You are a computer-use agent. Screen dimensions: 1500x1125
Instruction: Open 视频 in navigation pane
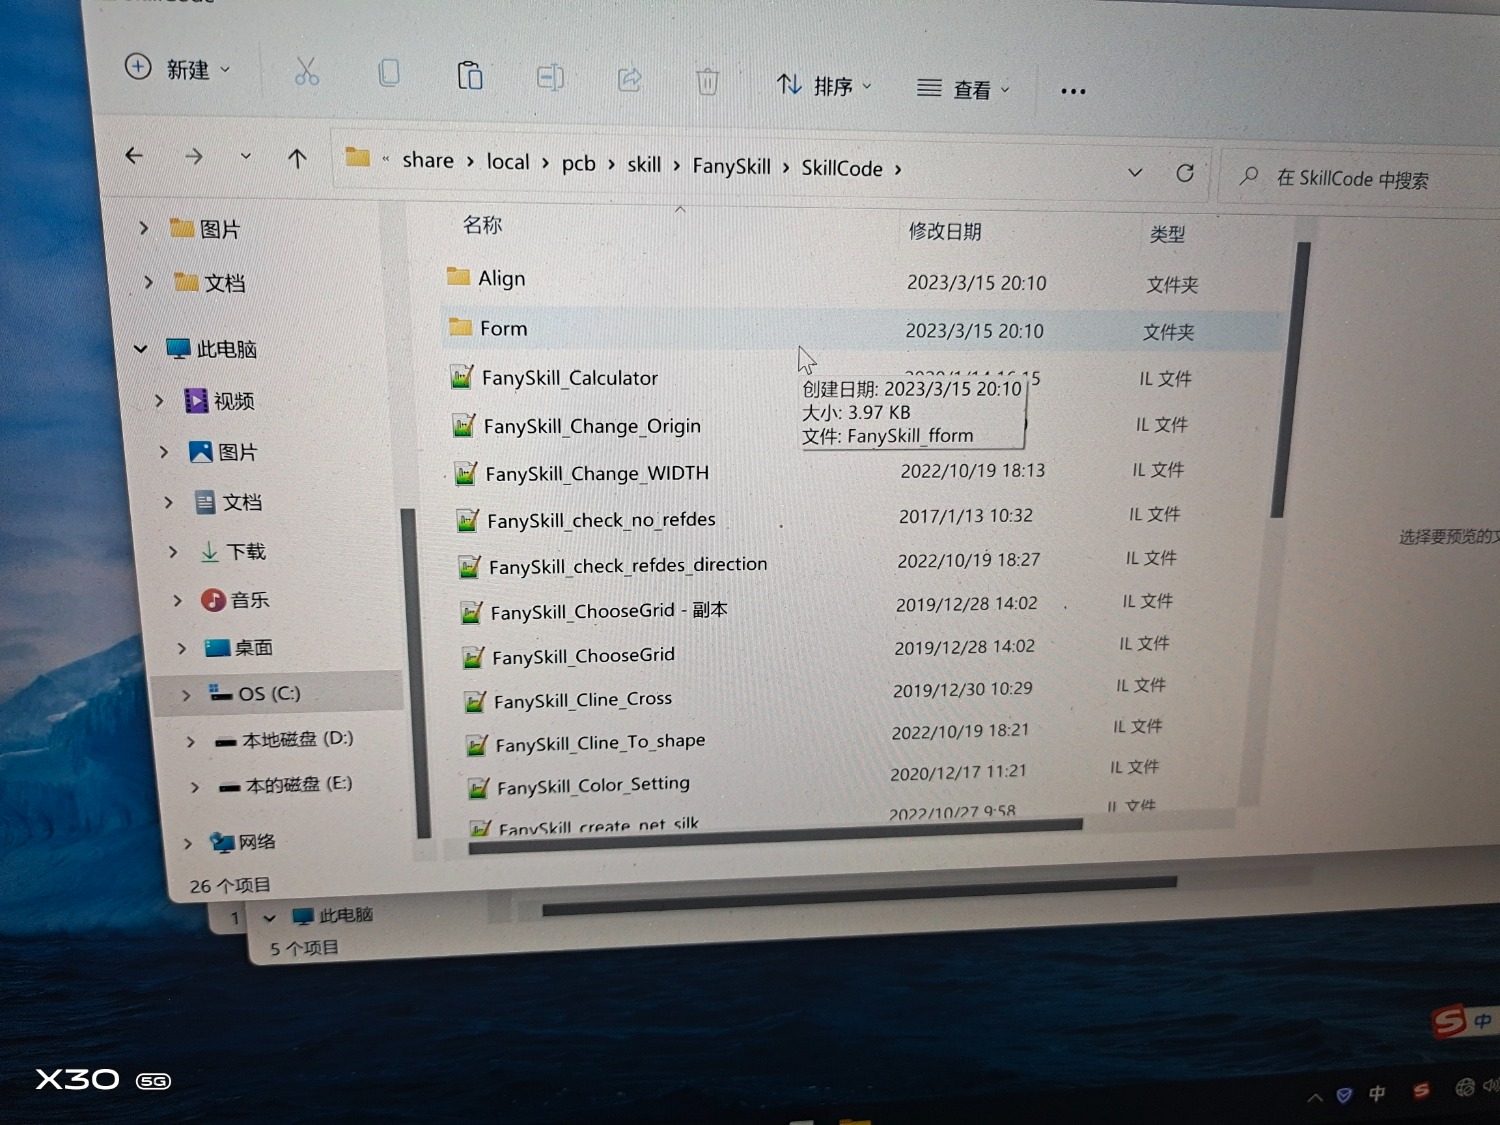[220, 401]
